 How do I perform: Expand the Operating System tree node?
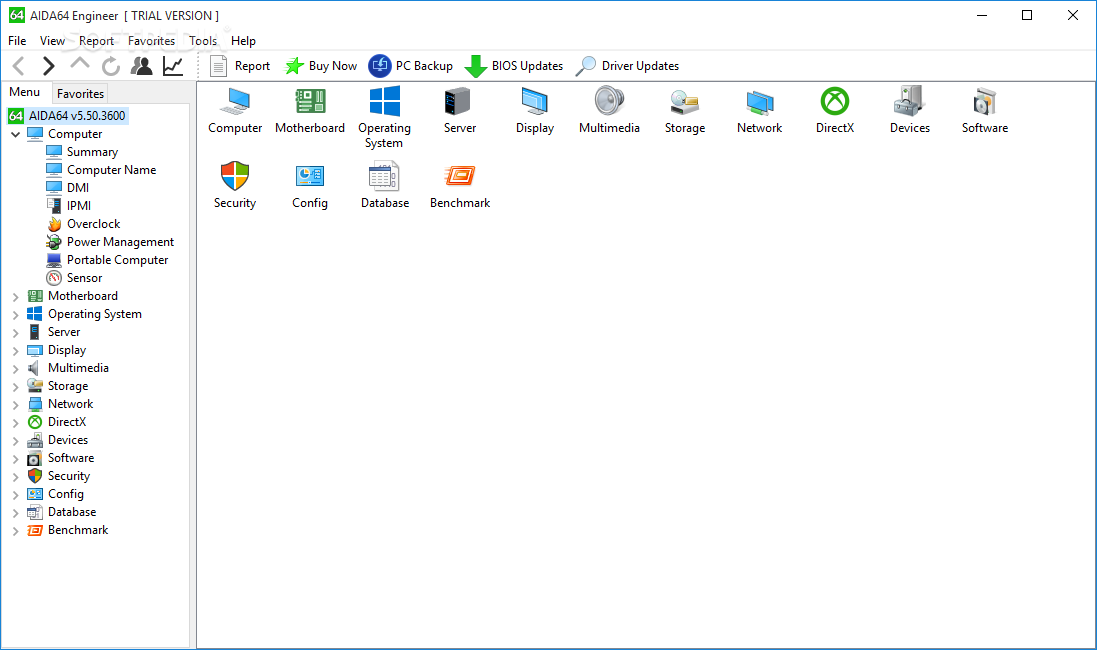(15, 315)
